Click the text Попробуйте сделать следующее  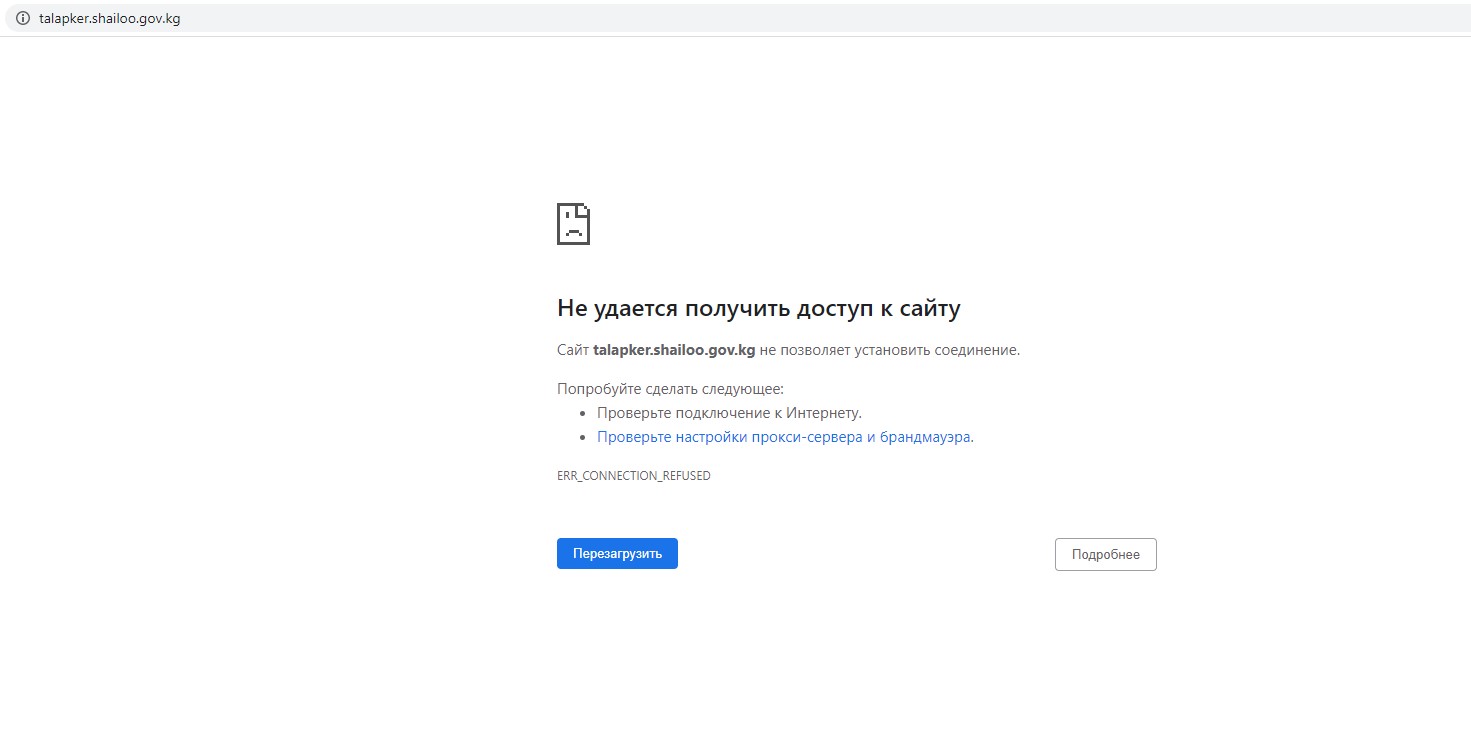pos(670,389)
